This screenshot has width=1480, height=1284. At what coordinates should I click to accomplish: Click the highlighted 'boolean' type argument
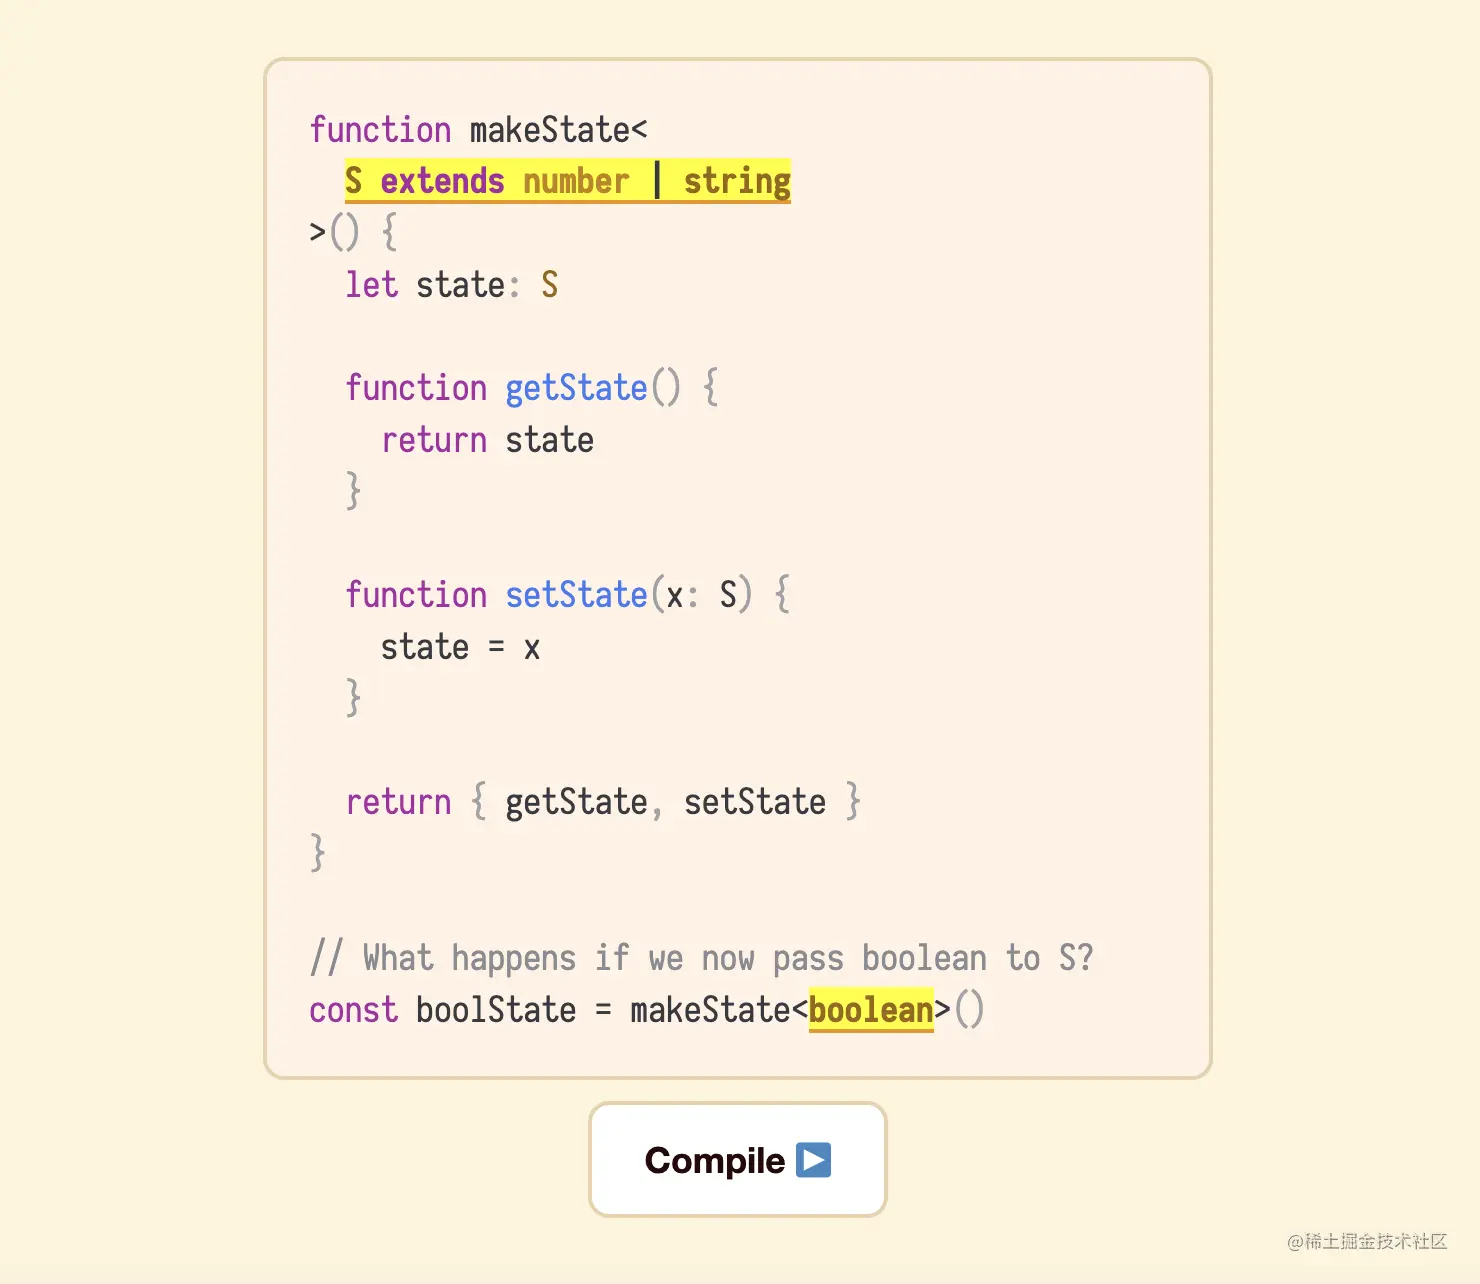(x=871, y=1010)
